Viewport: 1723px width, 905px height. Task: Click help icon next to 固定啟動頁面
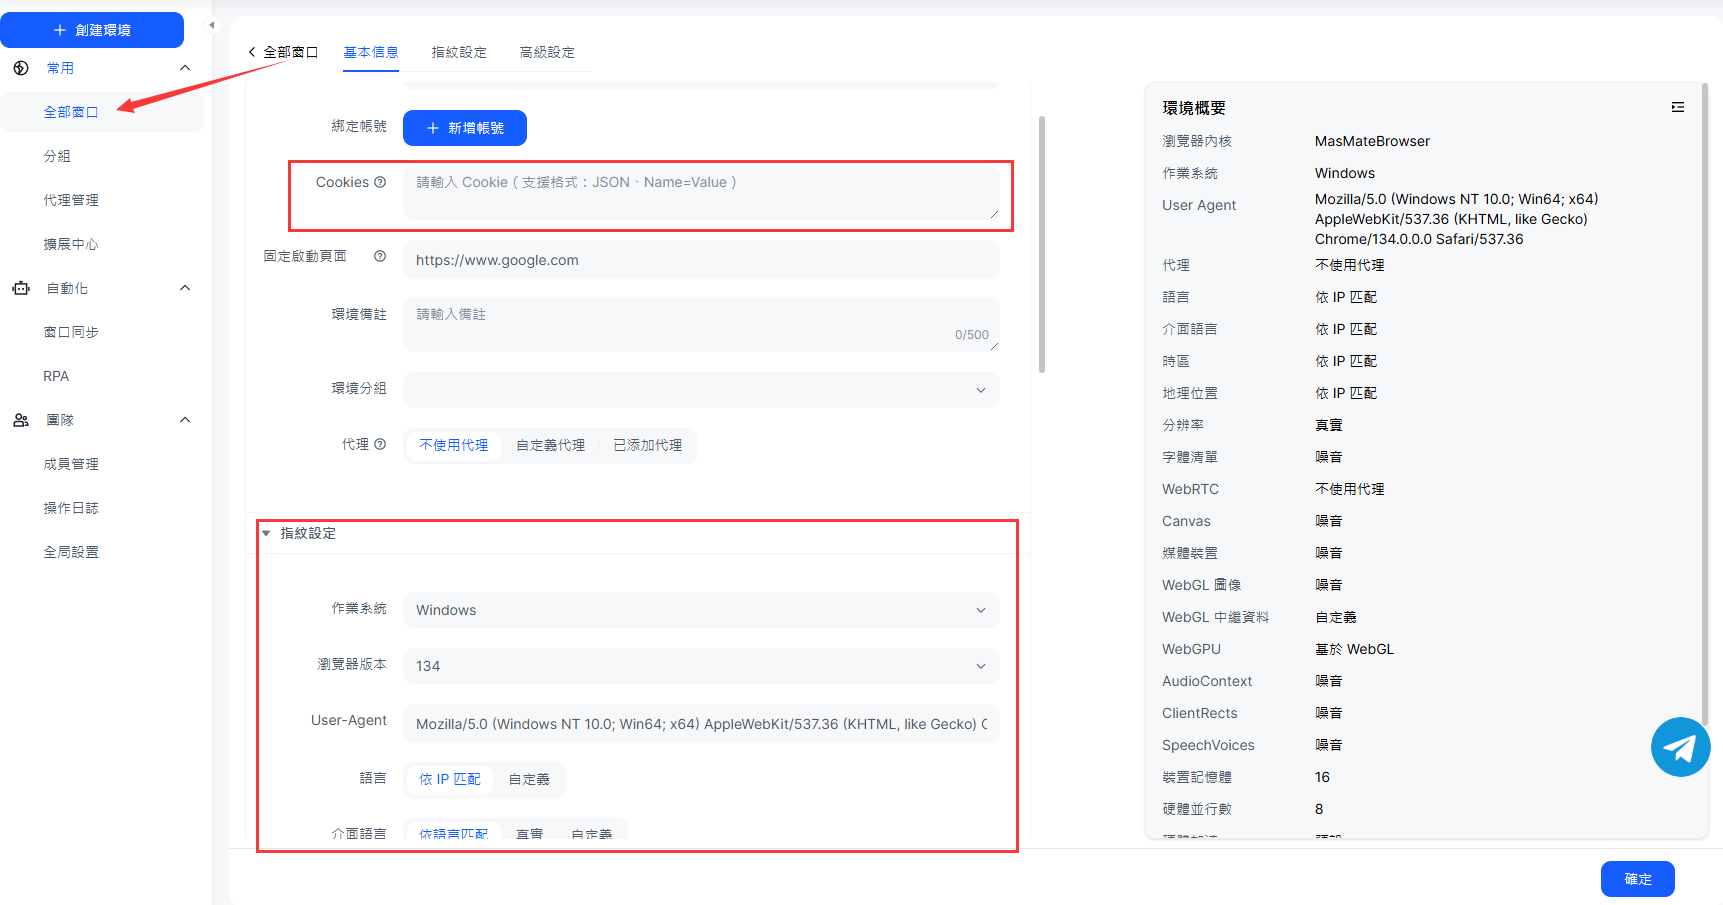[380, 256]
